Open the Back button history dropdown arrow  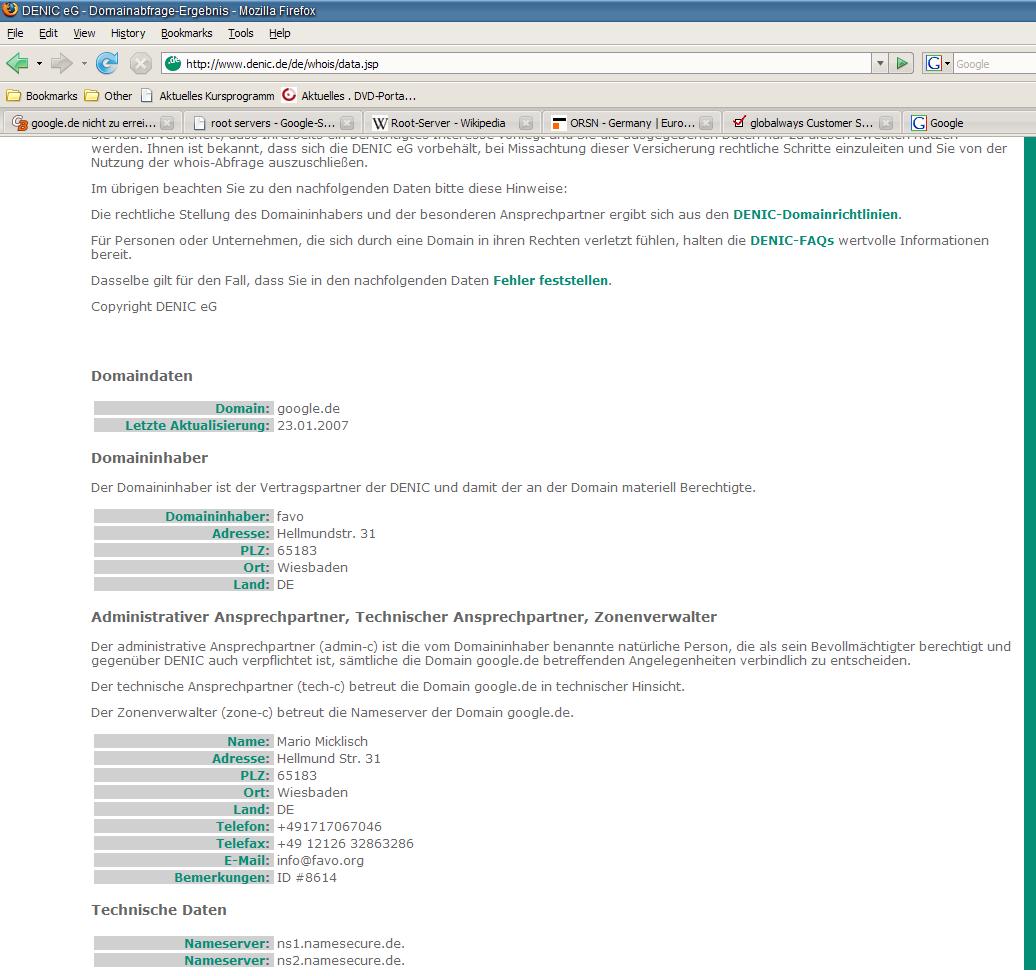coord(40,64)
